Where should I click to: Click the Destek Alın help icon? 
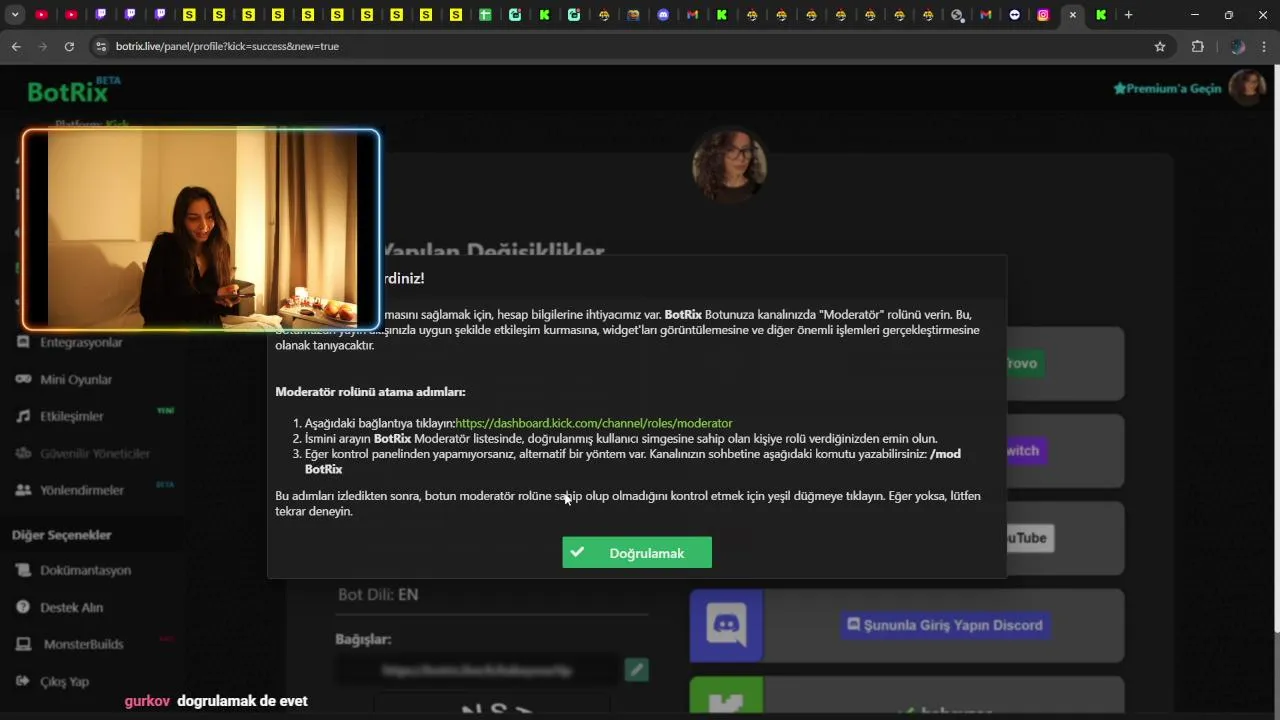pos(22,607)
